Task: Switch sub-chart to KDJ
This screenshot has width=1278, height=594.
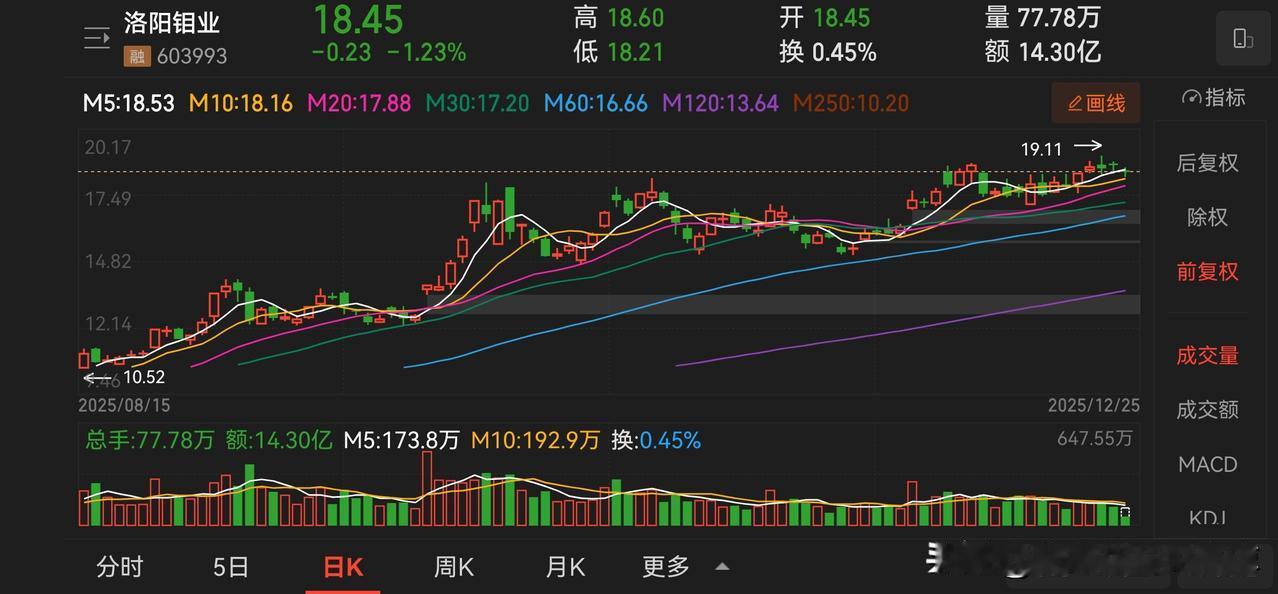Action: point(1207,517)
